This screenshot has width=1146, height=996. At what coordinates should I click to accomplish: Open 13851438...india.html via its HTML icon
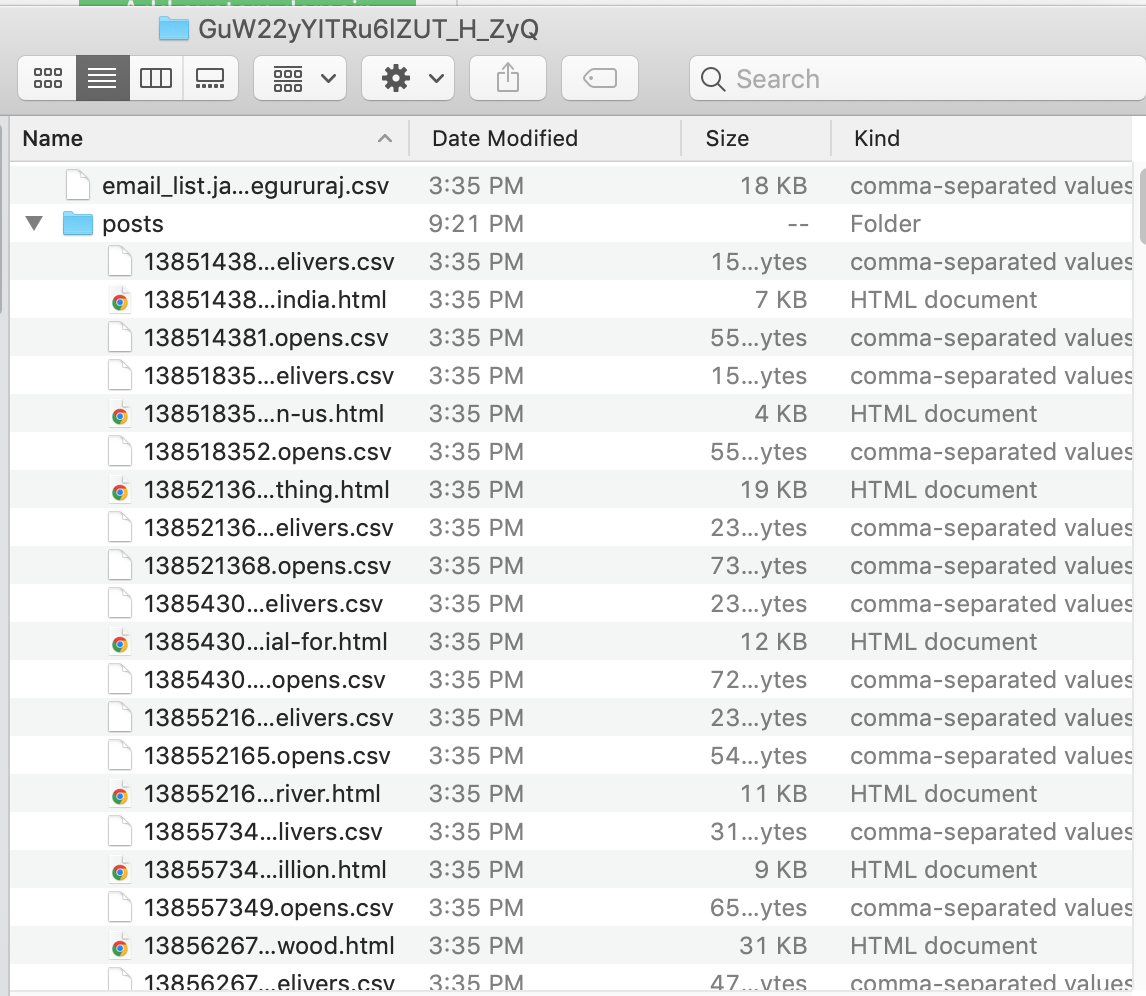click(x=120, y=299)
